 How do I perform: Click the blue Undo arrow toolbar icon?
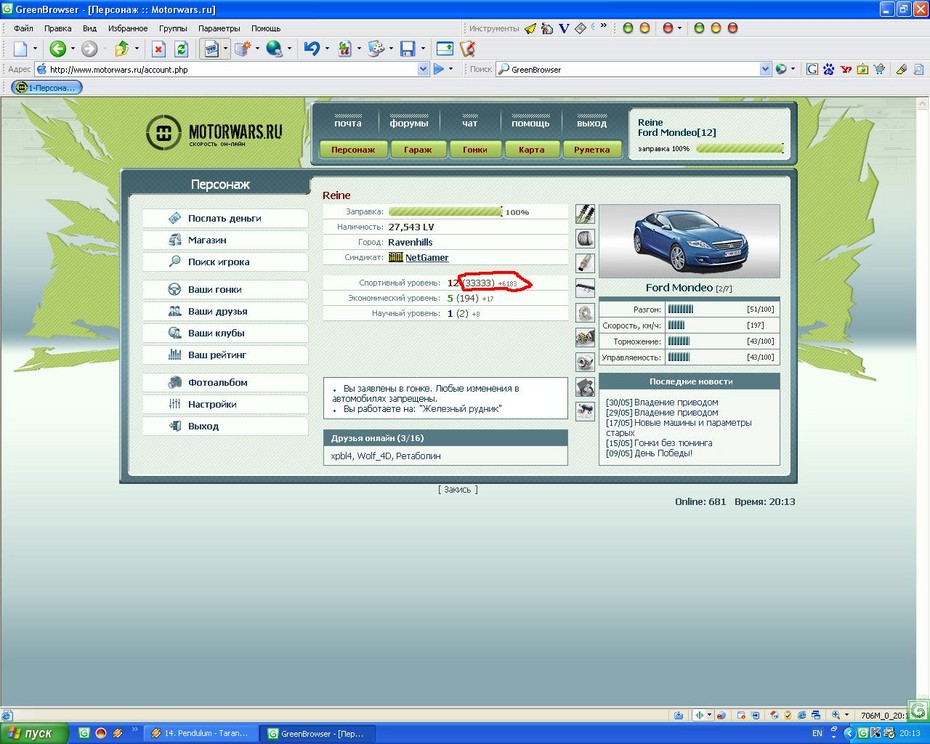coord(311,49)
